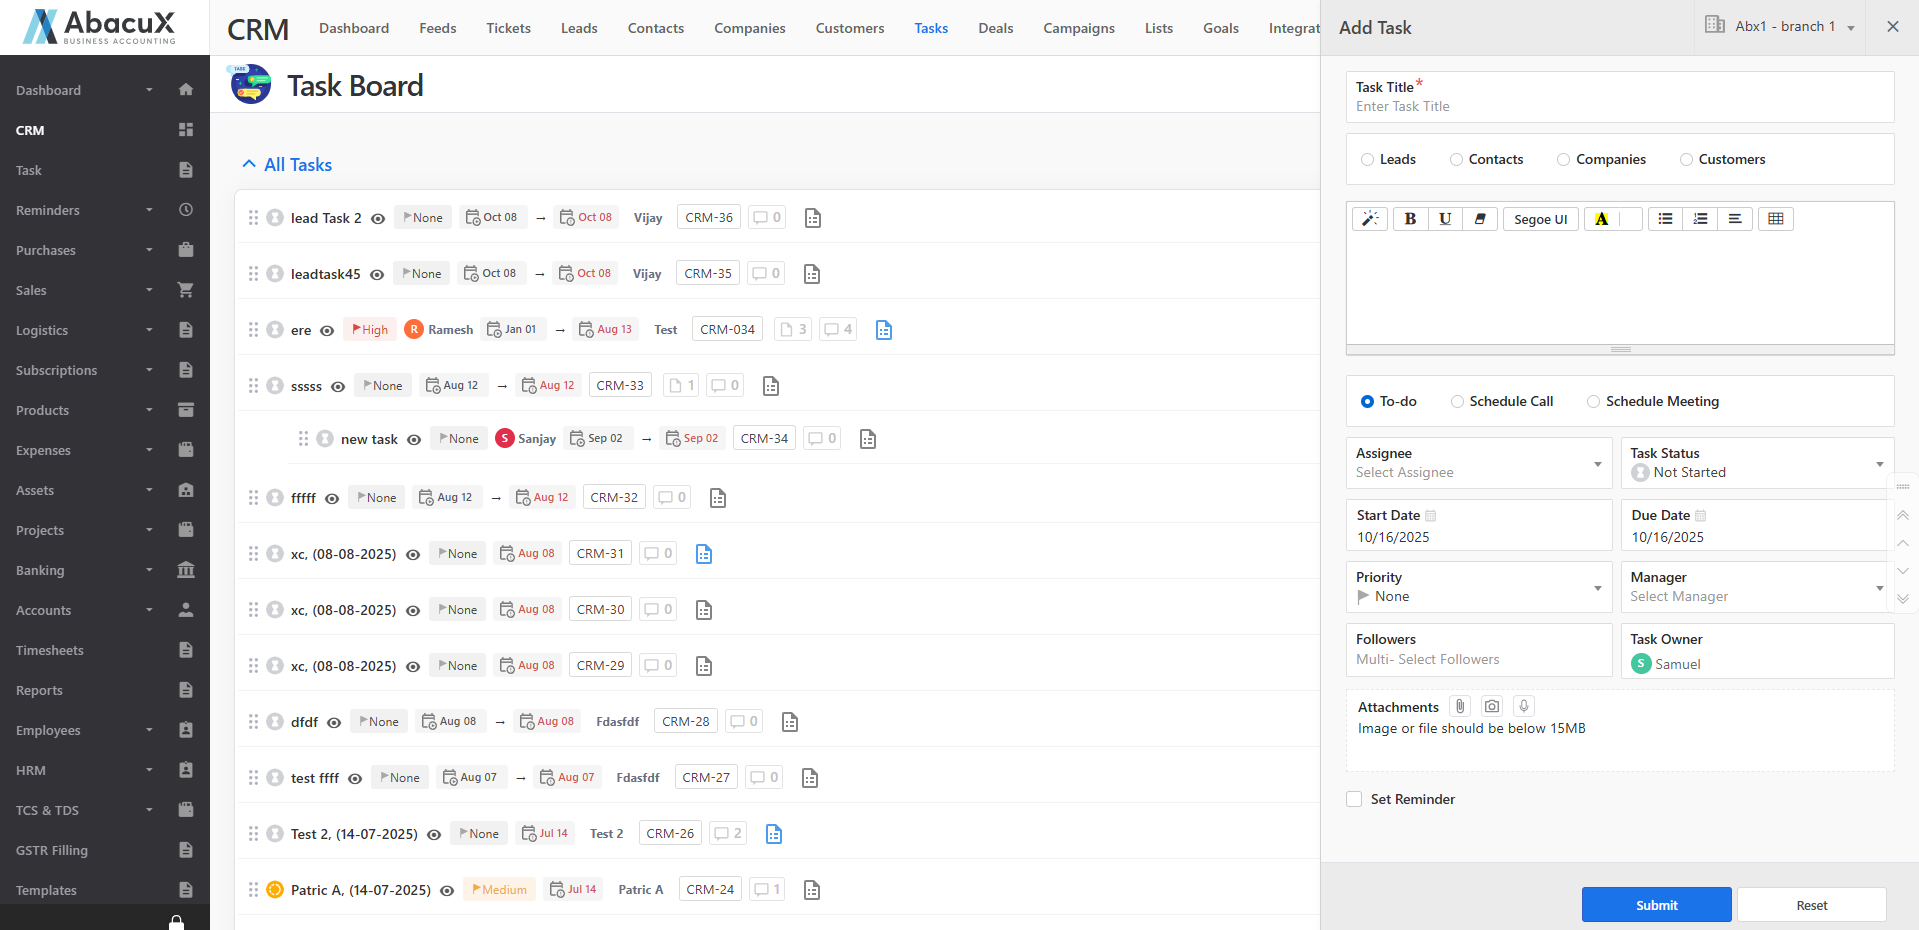Click the yellow highlighted text color button
The image size is (1919, 930).
[x=1601, y=219]
